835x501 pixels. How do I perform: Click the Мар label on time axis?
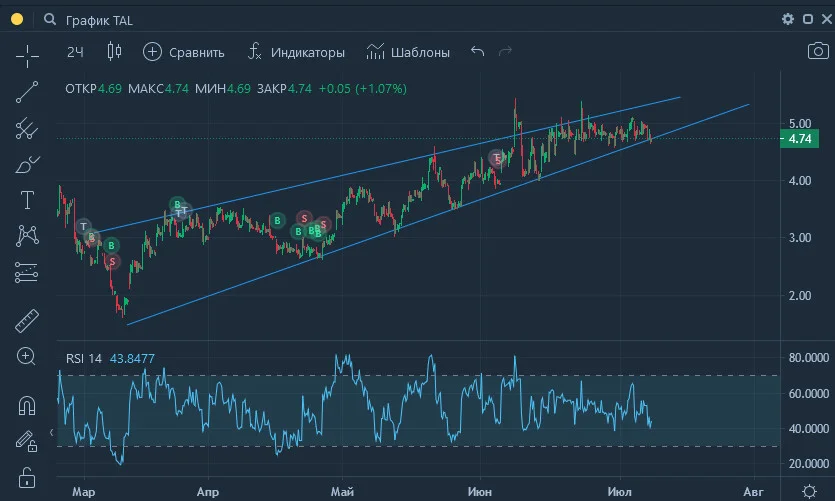click(x=84, y=492)
